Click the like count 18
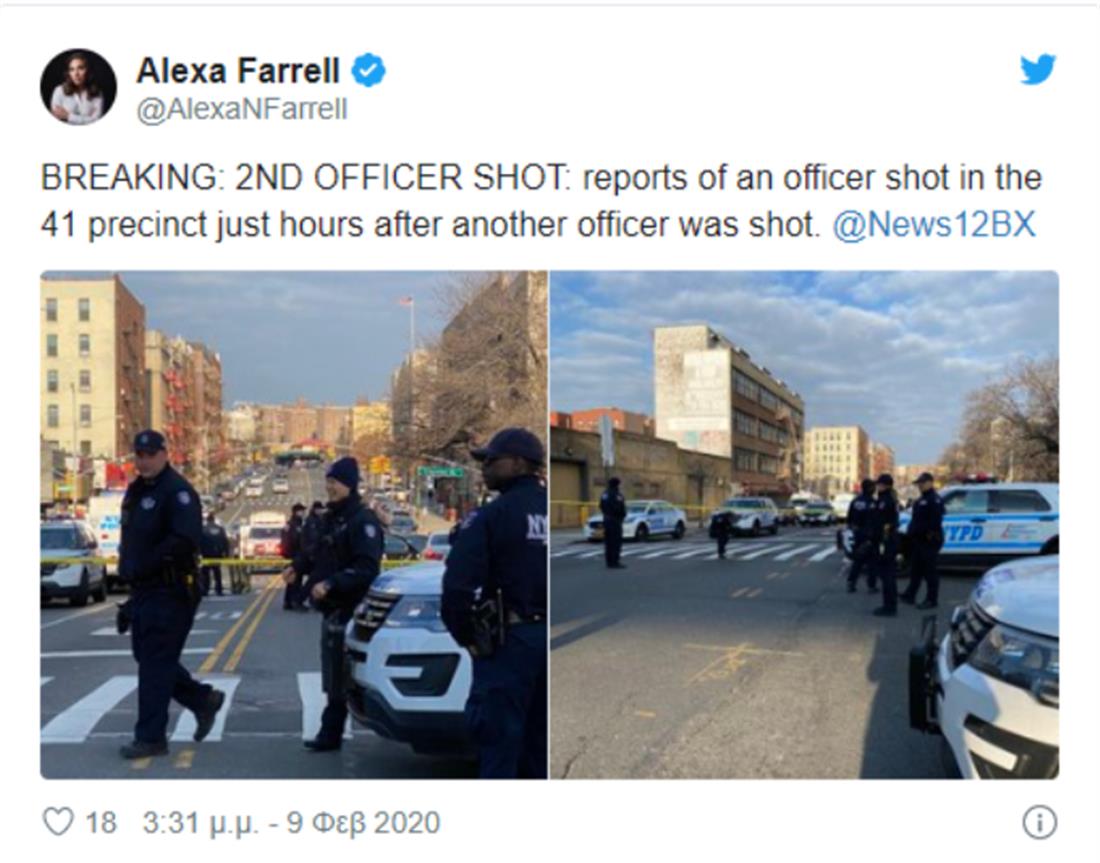 tap(100, 823)
